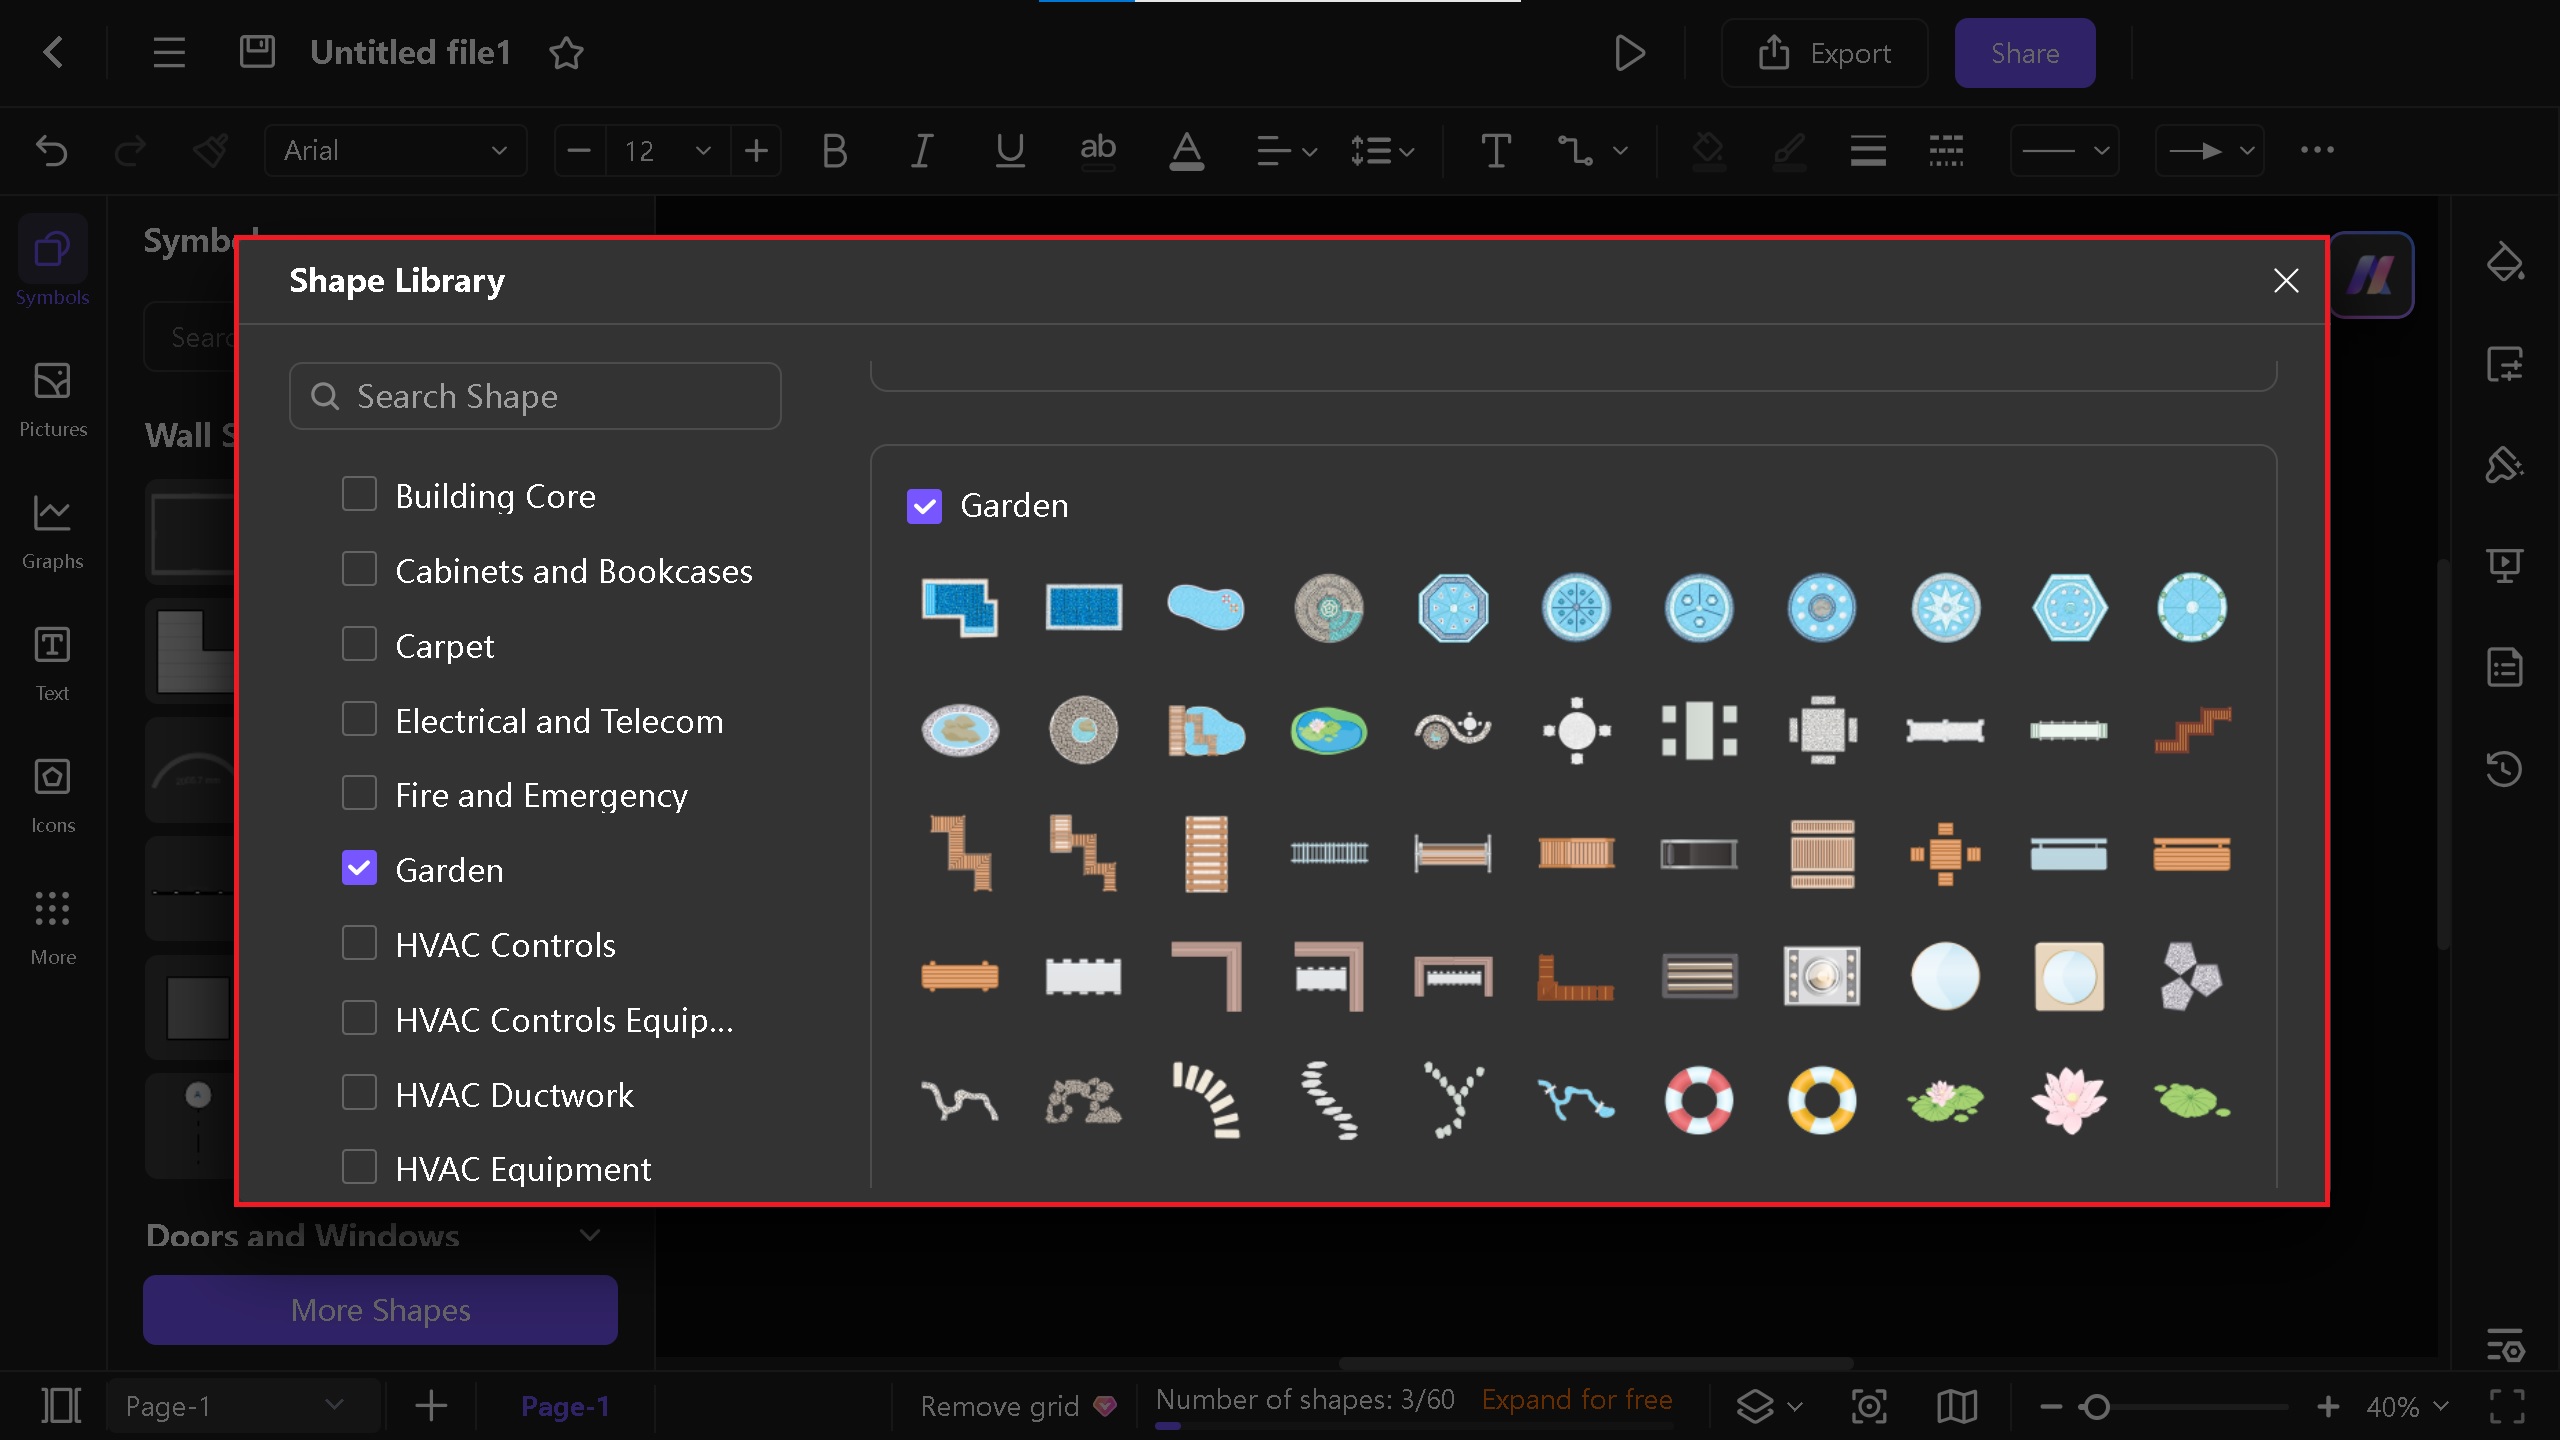Add a new page with plus icon
Viewport: 2560px width, 1440px height.
pos(431,1406)
